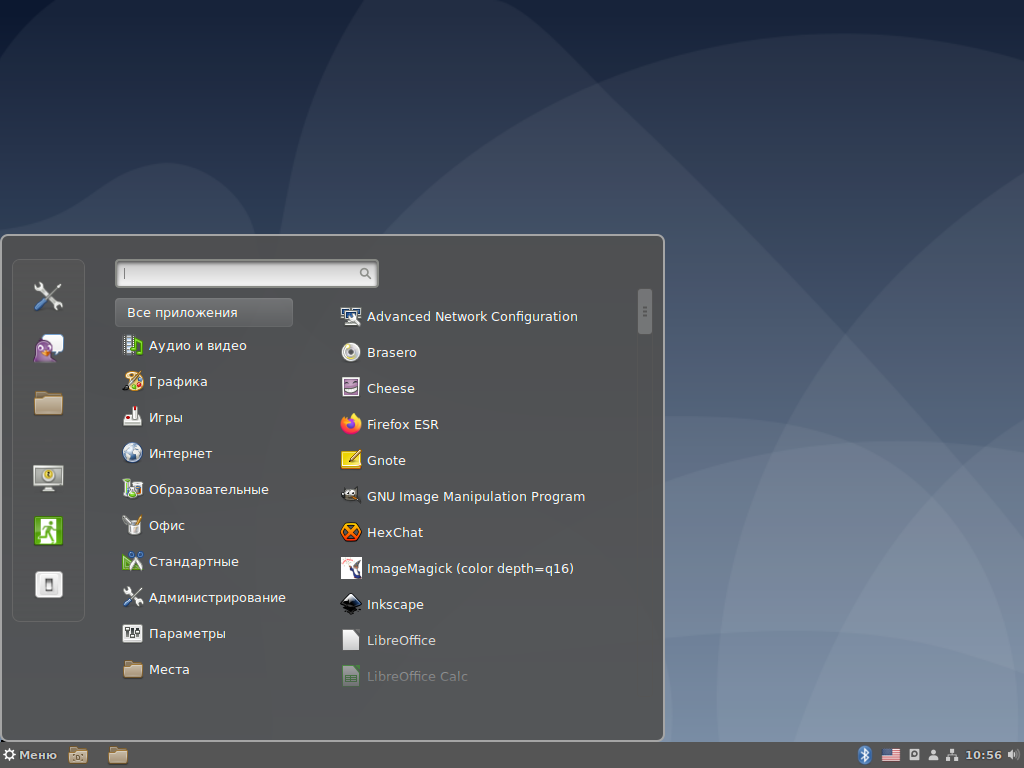Click the user account tray icon
The width and height of the screenshot is (1024, 768).
coord(933,755)
